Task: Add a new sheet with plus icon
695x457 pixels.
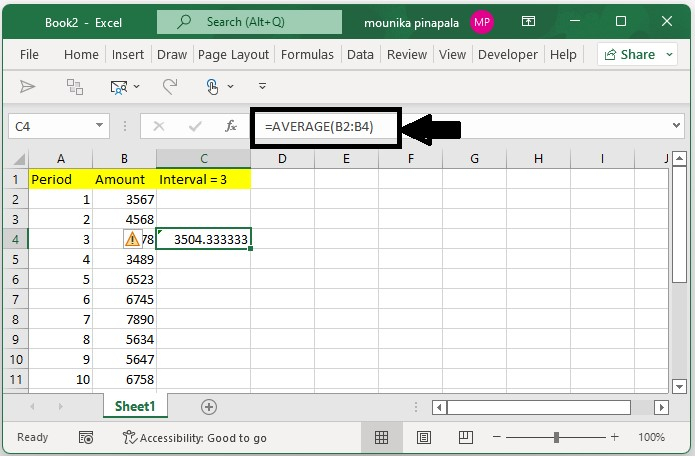Action: click(x=209, y=407)
